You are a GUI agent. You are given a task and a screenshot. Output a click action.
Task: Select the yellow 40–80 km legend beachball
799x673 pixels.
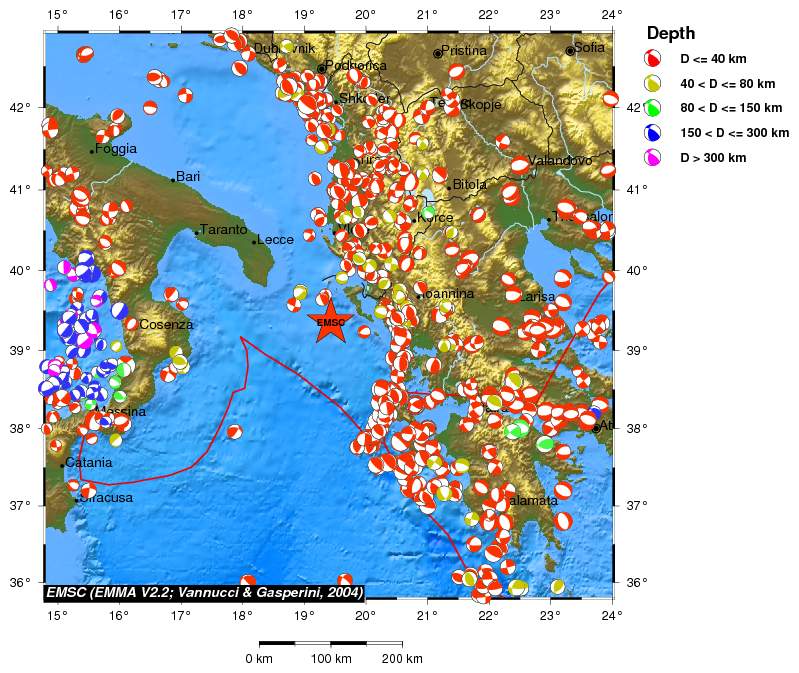click(x=653, y=84)
